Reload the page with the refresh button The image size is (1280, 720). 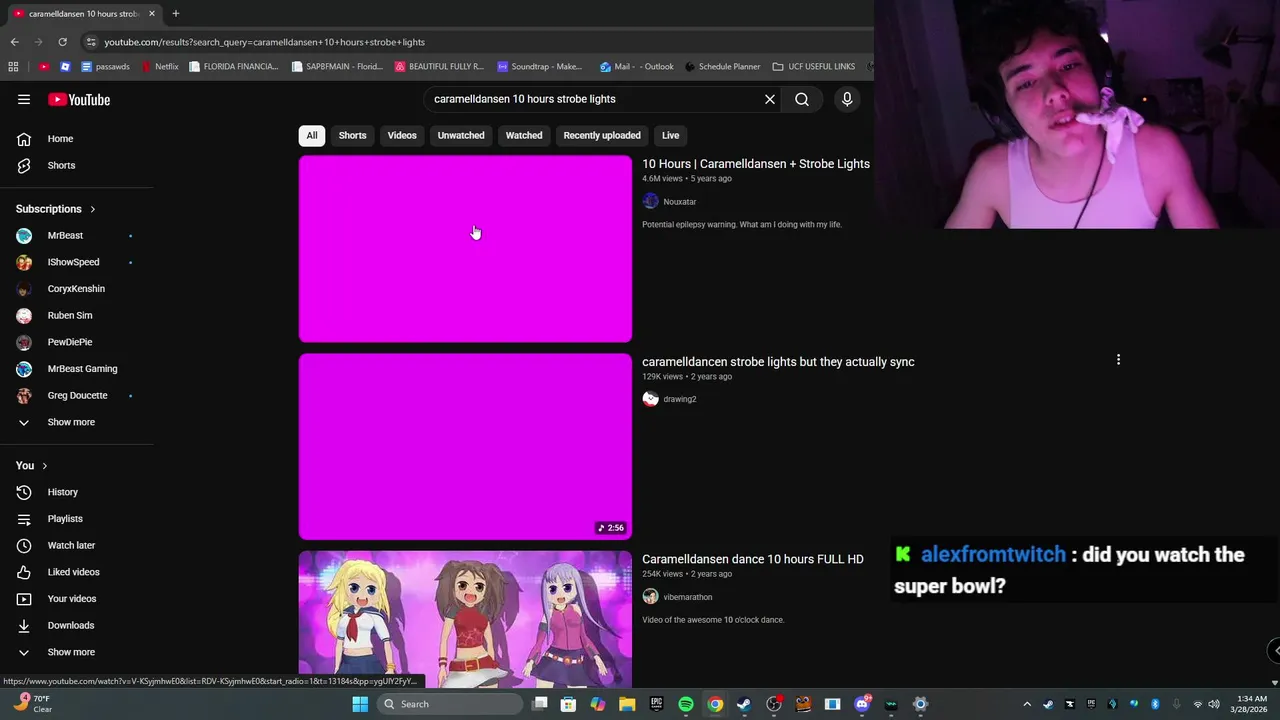[62, 42]
